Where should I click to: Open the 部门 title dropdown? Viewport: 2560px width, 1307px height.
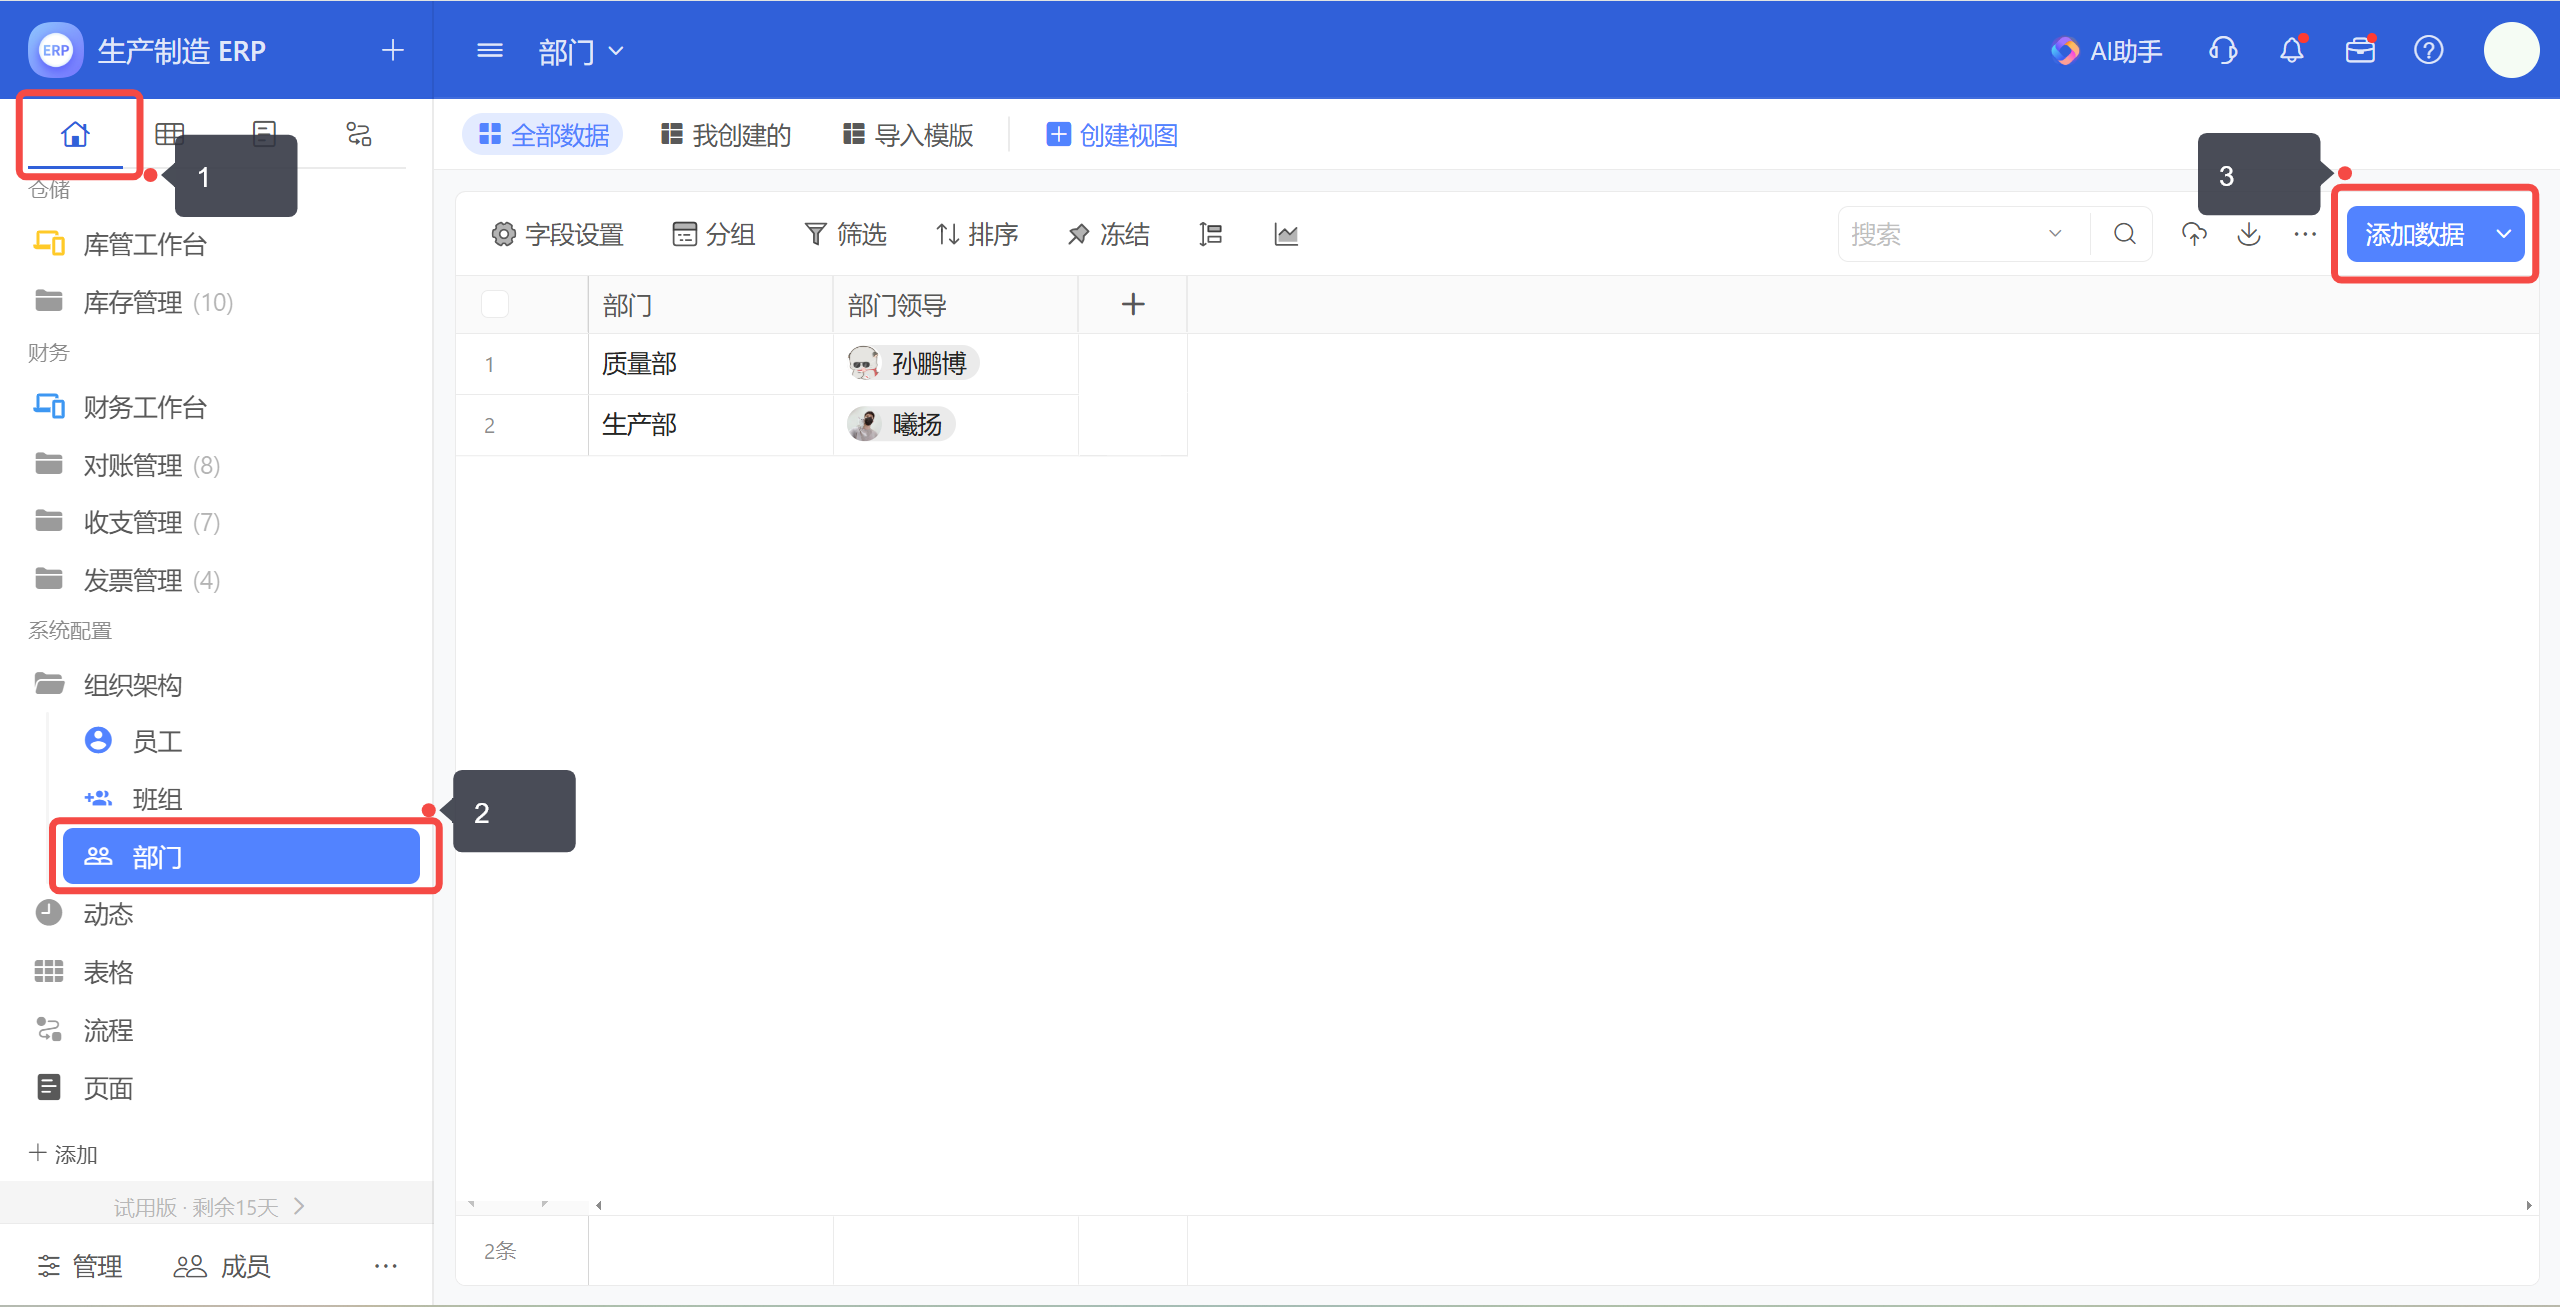tap(581, 50)
